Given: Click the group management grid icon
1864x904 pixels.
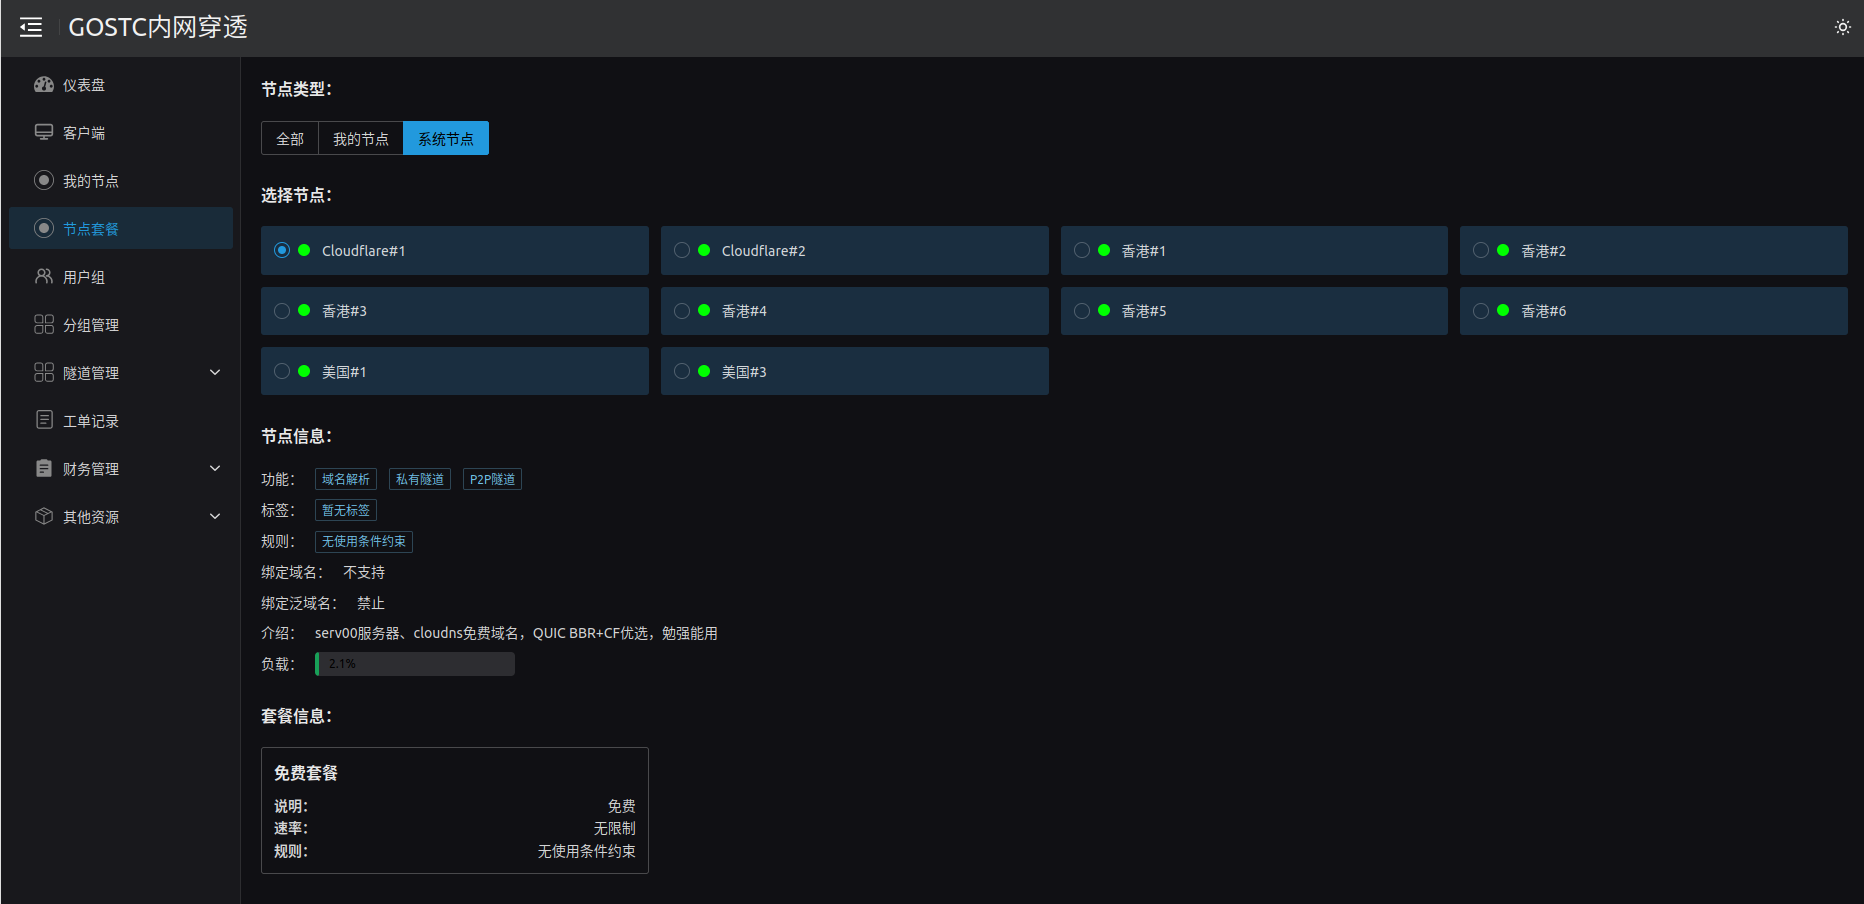Looking at the screenshot, I should click(44, 325).
